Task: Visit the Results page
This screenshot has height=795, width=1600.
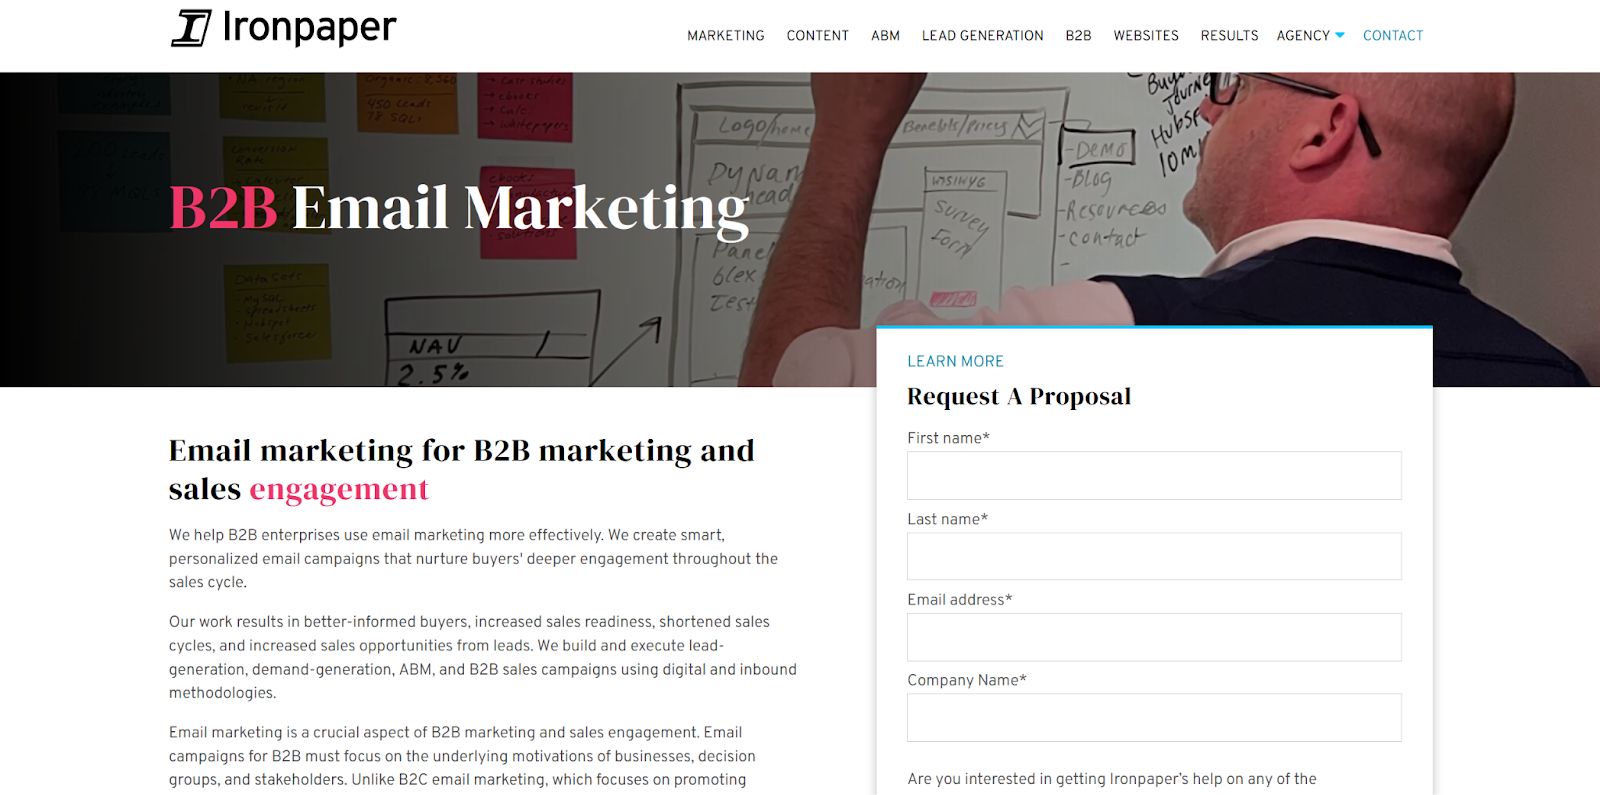Action: pyautogui.click(x=1229, y=36)
